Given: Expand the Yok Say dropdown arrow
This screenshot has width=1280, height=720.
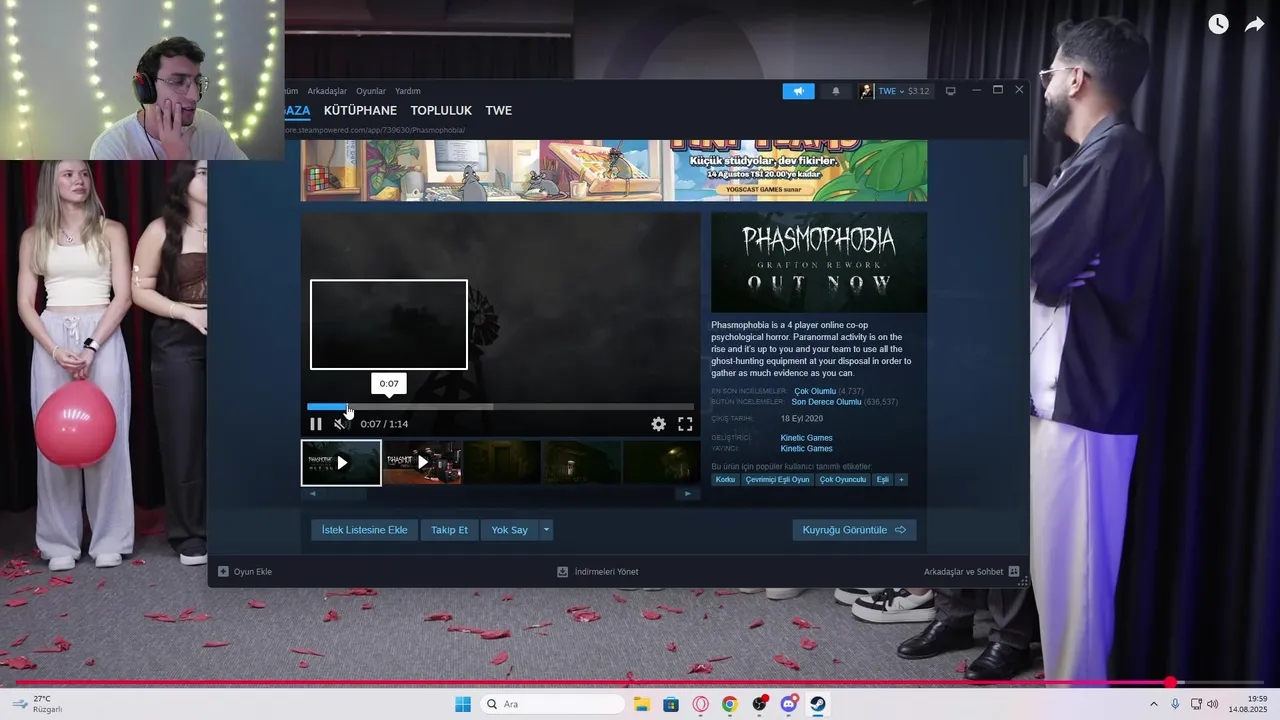Looking at the screenshot, I should pyautogui.click(x=546, y=530).
